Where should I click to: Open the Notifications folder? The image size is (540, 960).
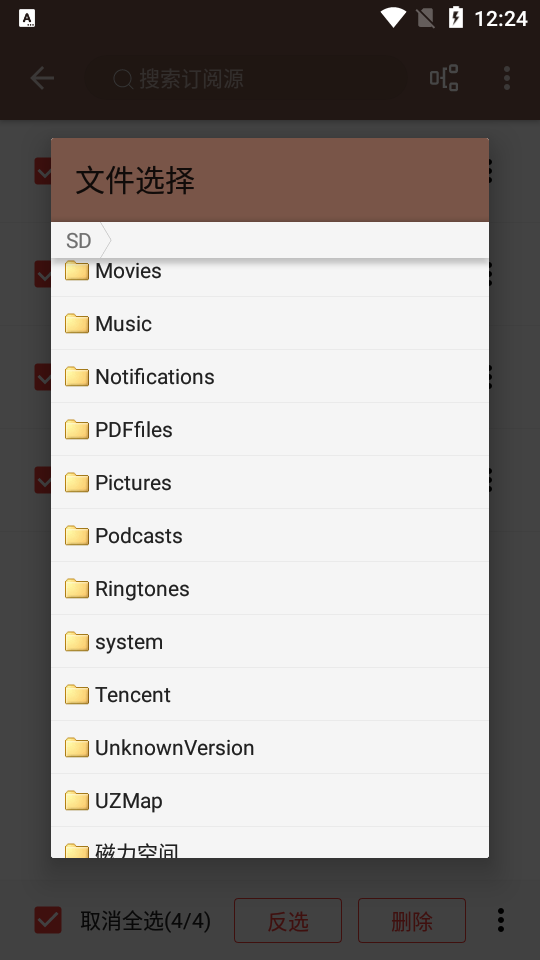point(270,377)
